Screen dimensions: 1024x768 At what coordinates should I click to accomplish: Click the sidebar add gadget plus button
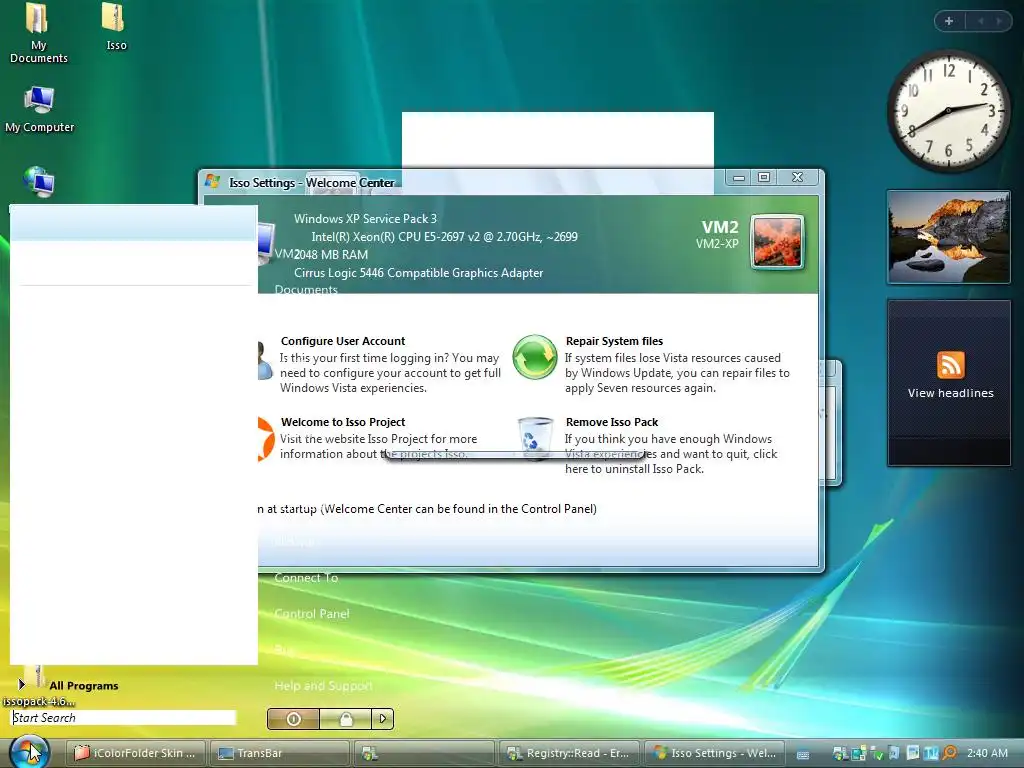(949, 21)
